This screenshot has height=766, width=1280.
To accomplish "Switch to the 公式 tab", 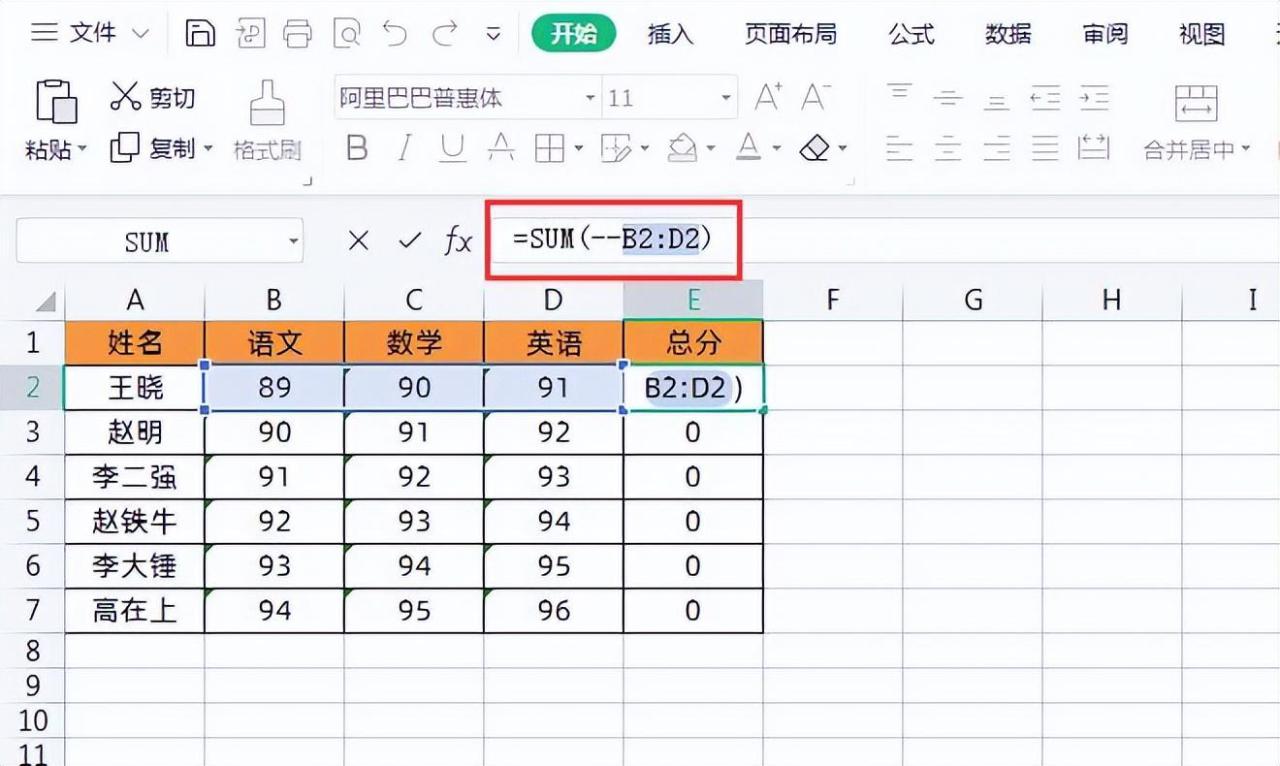I will [x=912, y=34].
